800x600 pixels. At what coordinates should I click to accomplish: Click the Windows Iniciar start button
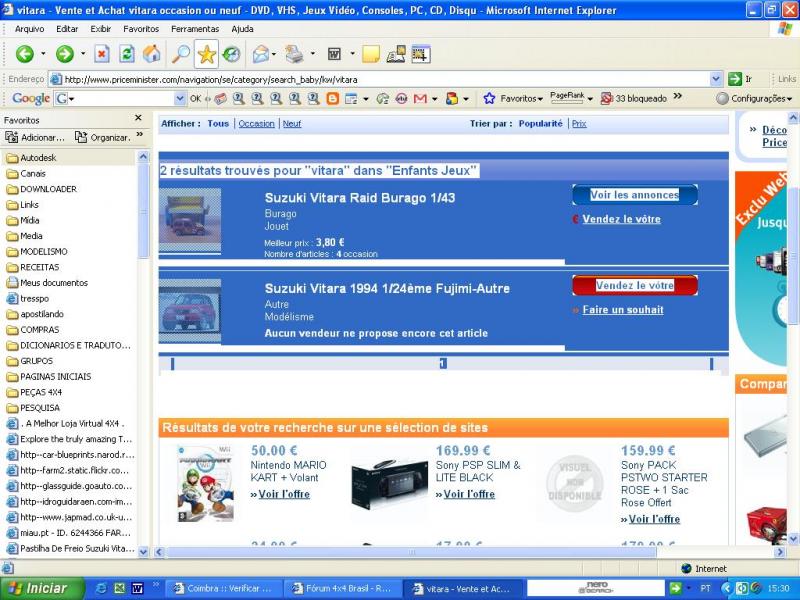coord(42,588)
